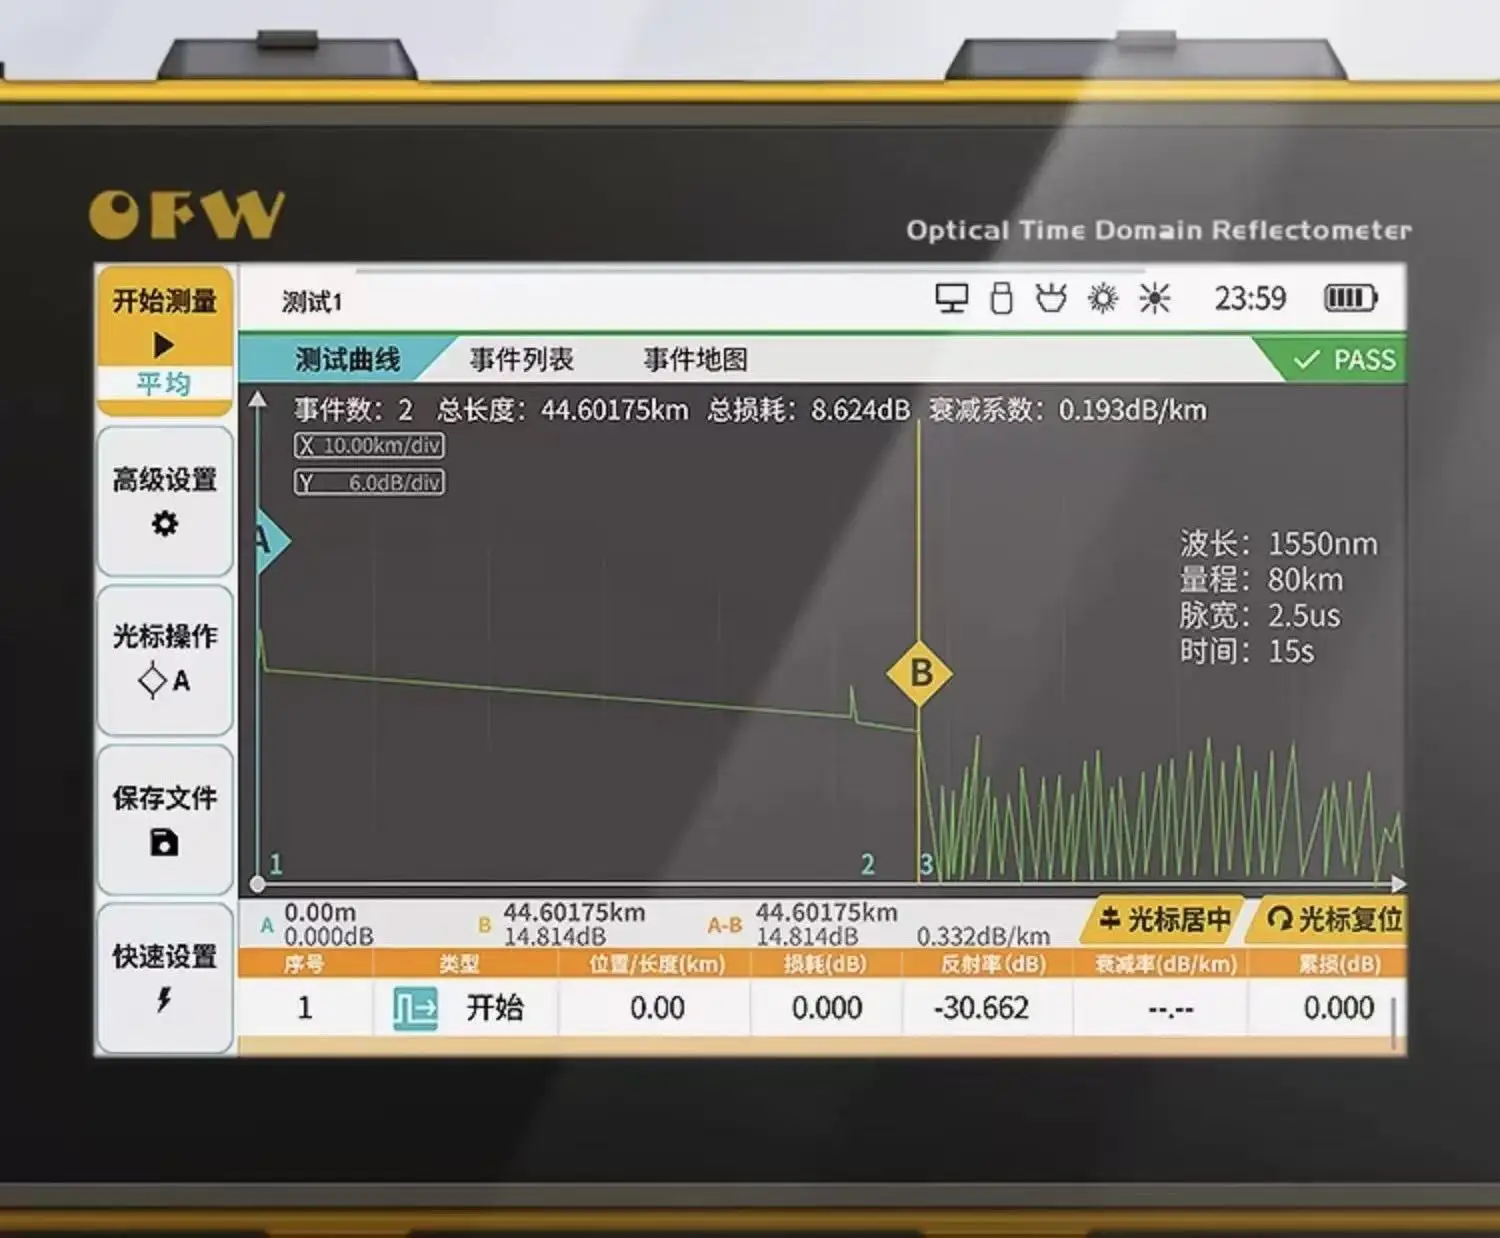Image resolution: width=1500 pixels, height=1238 pixels.
Task: Click the rayed brightness star icon
Action: pyautogui.click(x=1155, y=298)
